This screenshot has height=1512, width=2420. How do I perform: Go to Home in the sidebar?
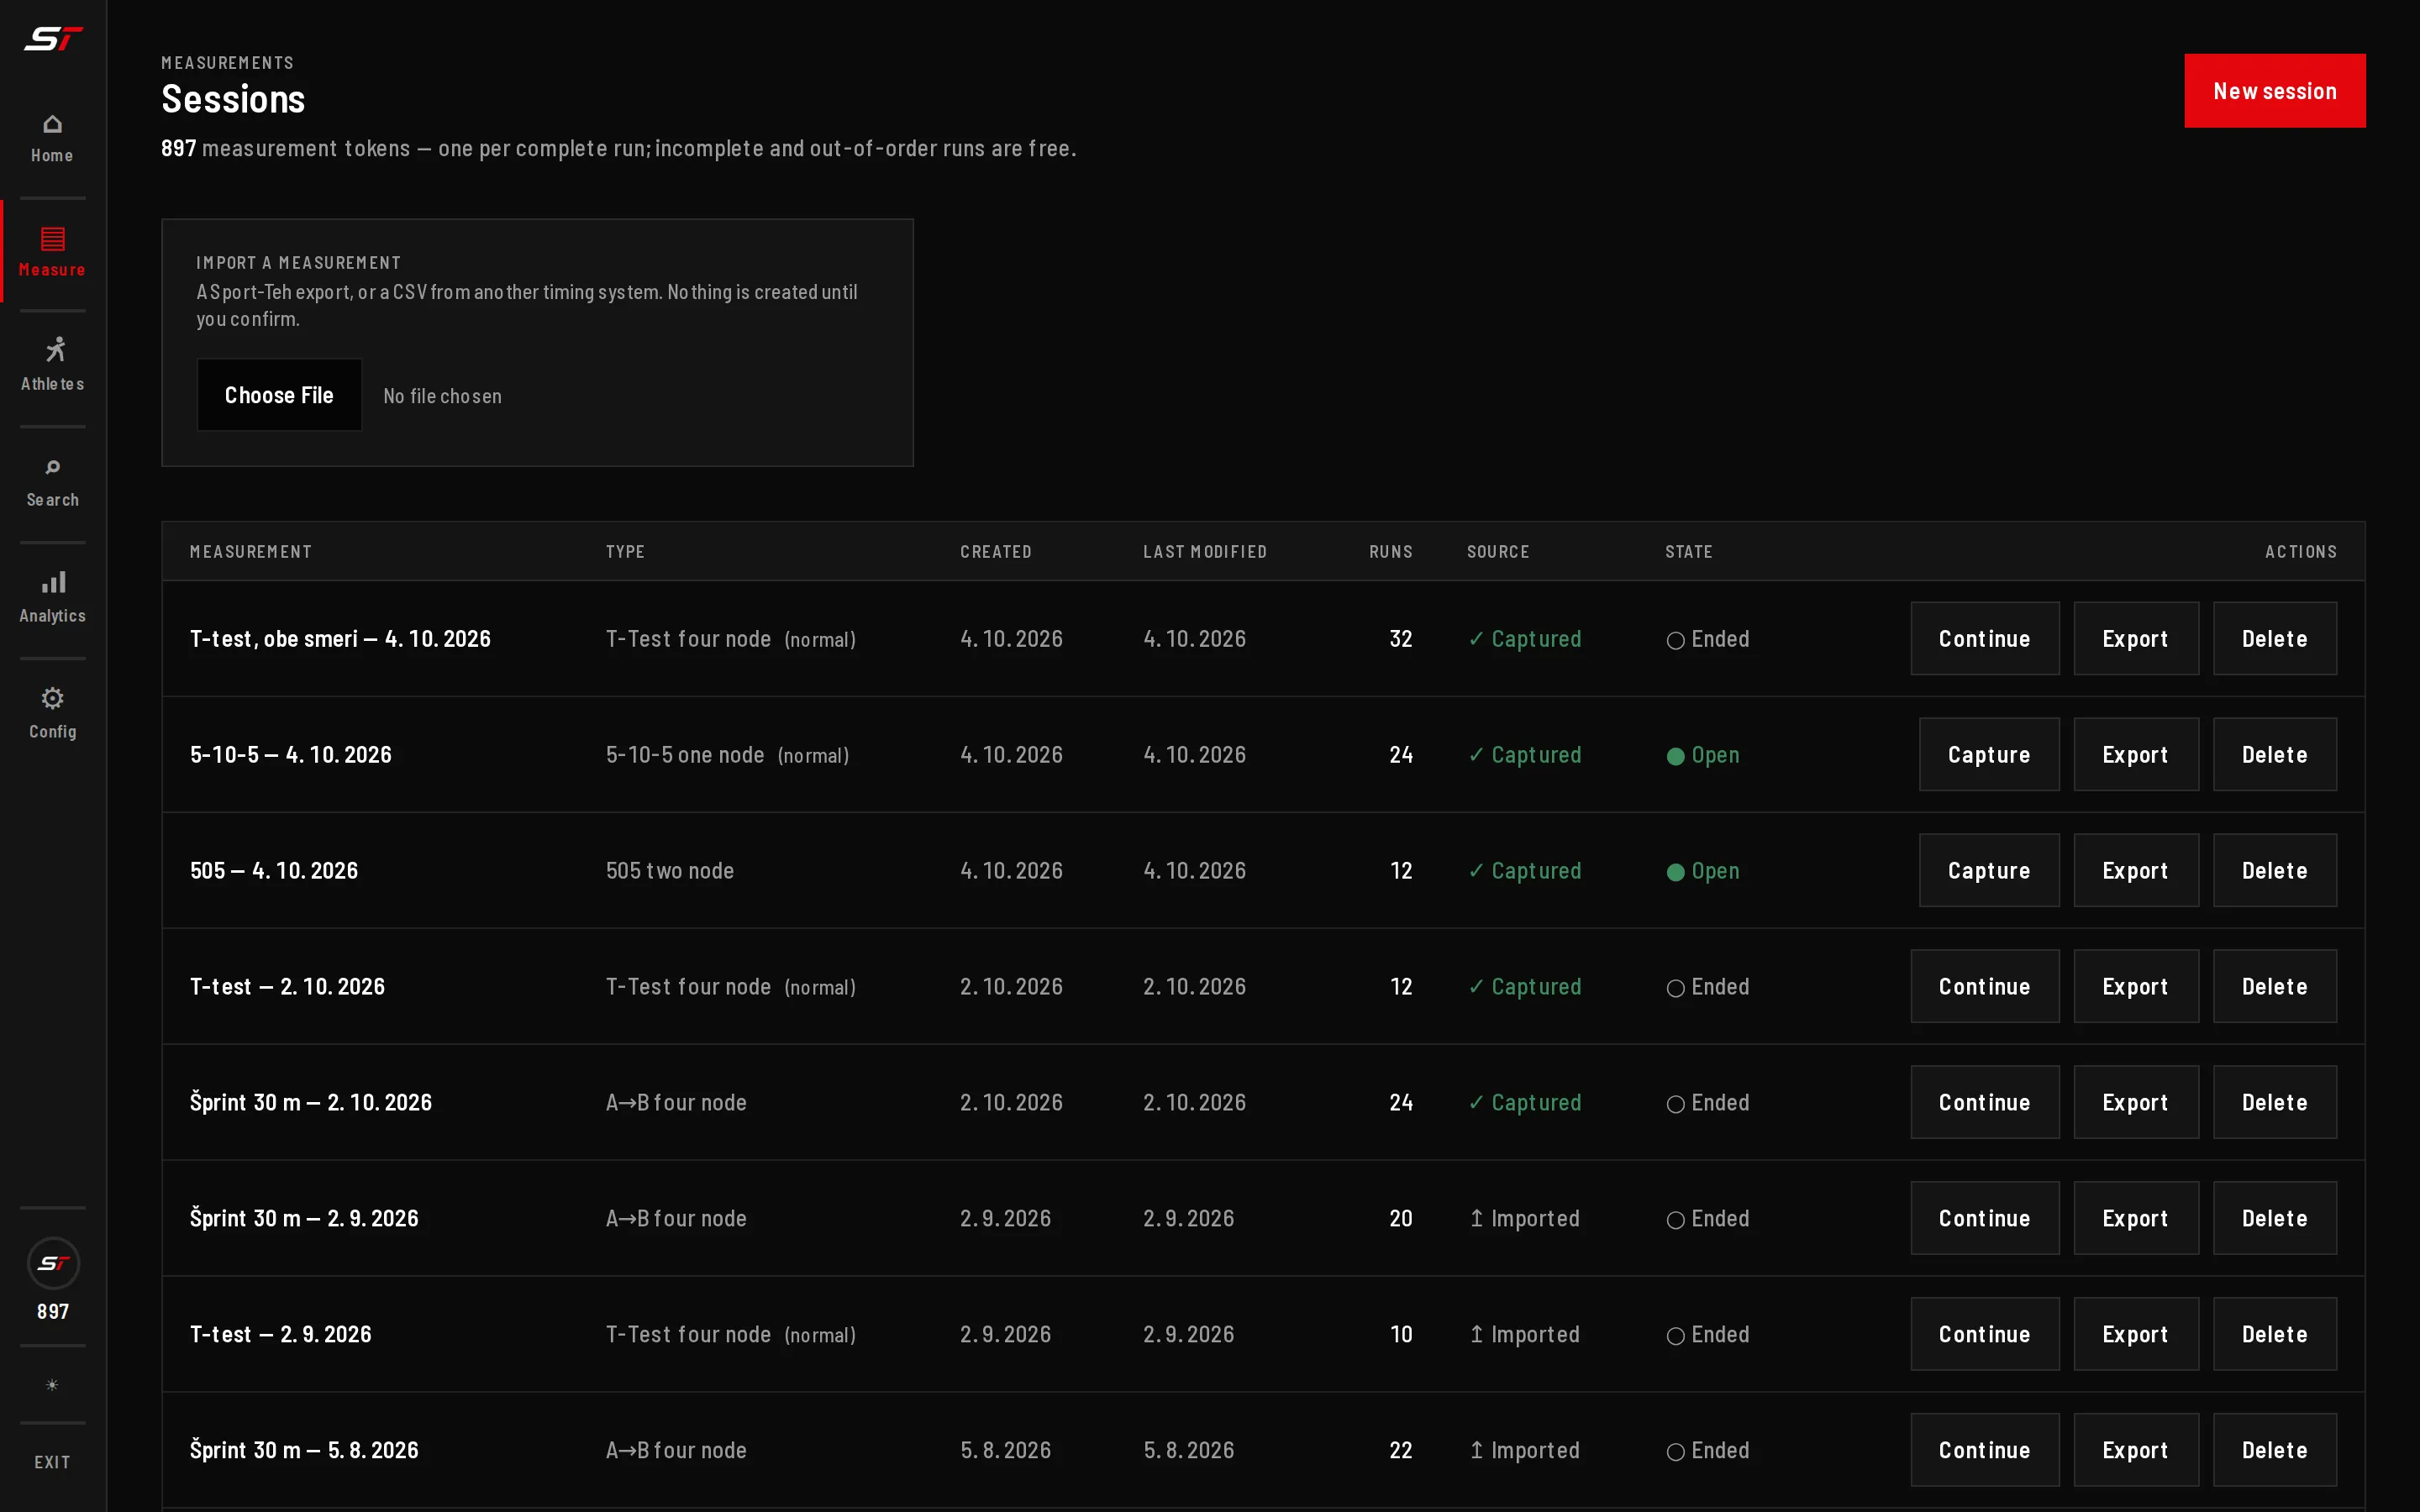click(x=53, y=139)
